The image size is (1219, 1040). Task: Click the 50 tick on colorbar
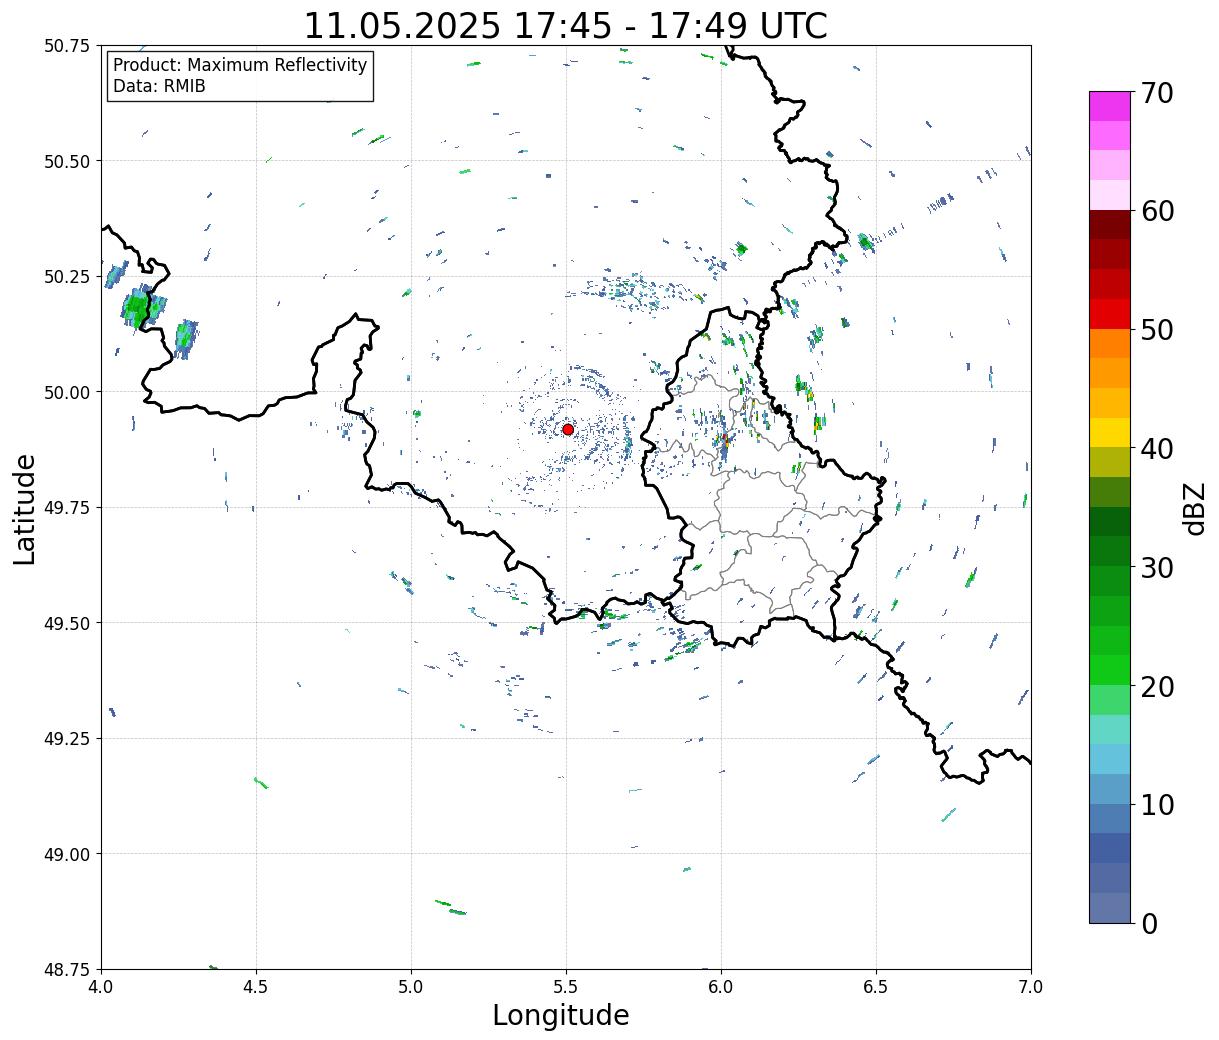[1156, 330]
